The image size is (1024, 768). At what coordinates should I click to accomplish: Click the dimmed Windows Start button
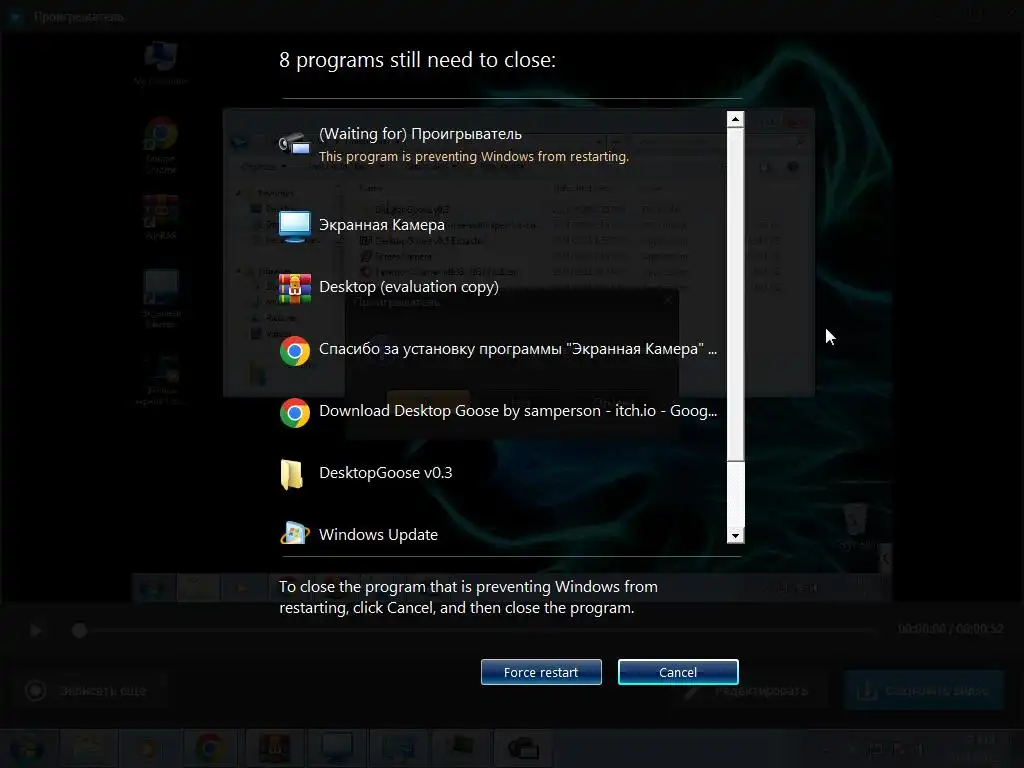coord(26,748)
